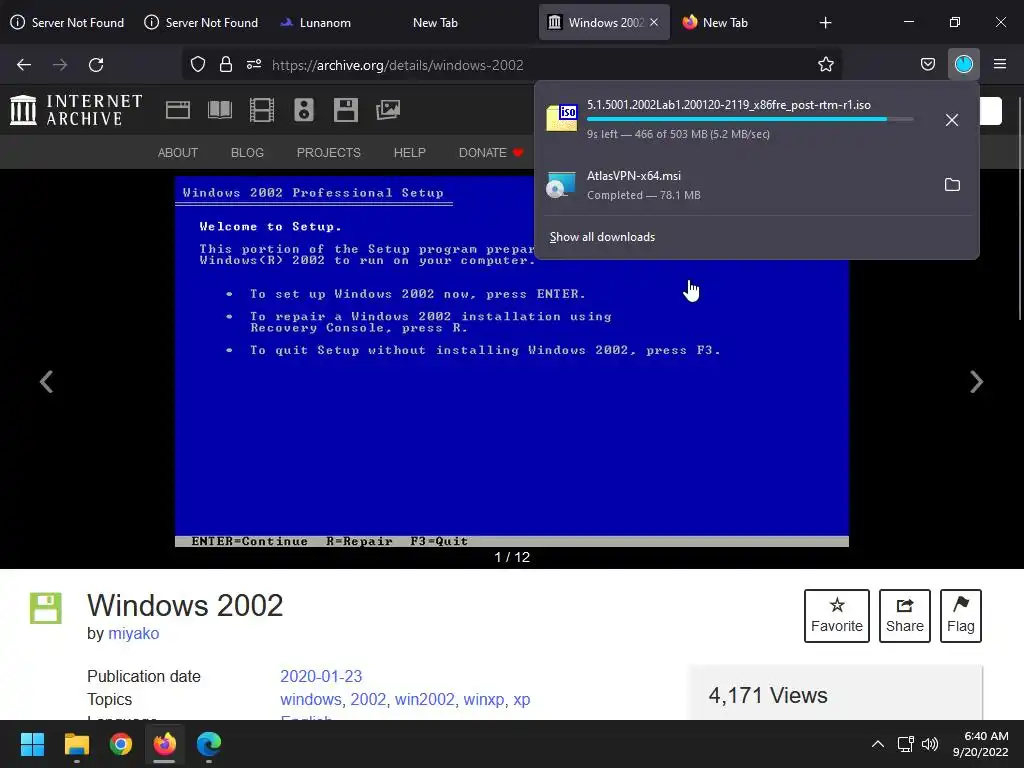This screenshot has width=1024, height=768.
Task: Click the address bar URL
Action: (397, 65)
